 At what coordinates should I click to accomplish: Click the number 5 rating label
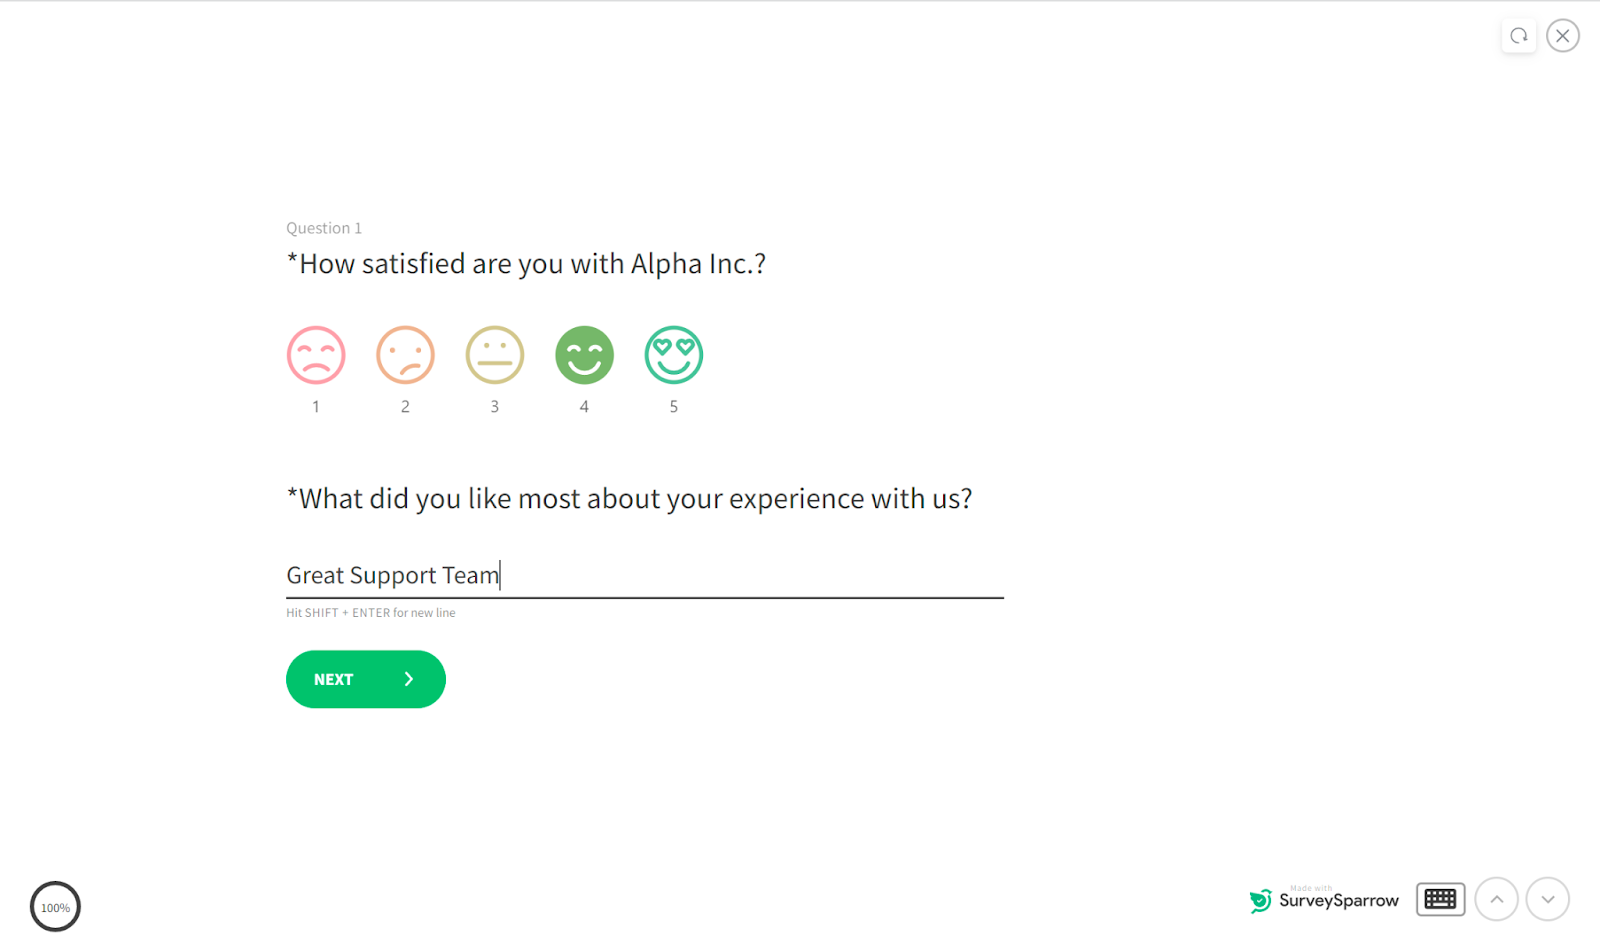click(x=673, y=407)
